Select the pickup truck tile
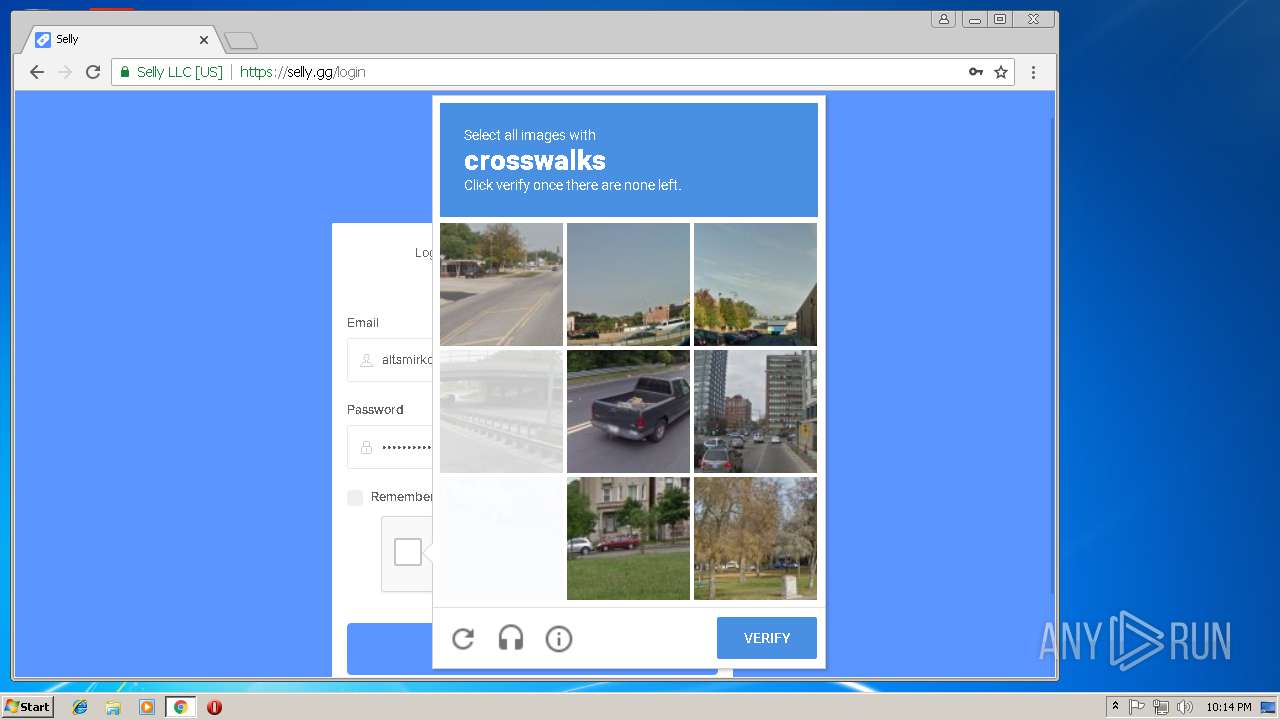 628,411
